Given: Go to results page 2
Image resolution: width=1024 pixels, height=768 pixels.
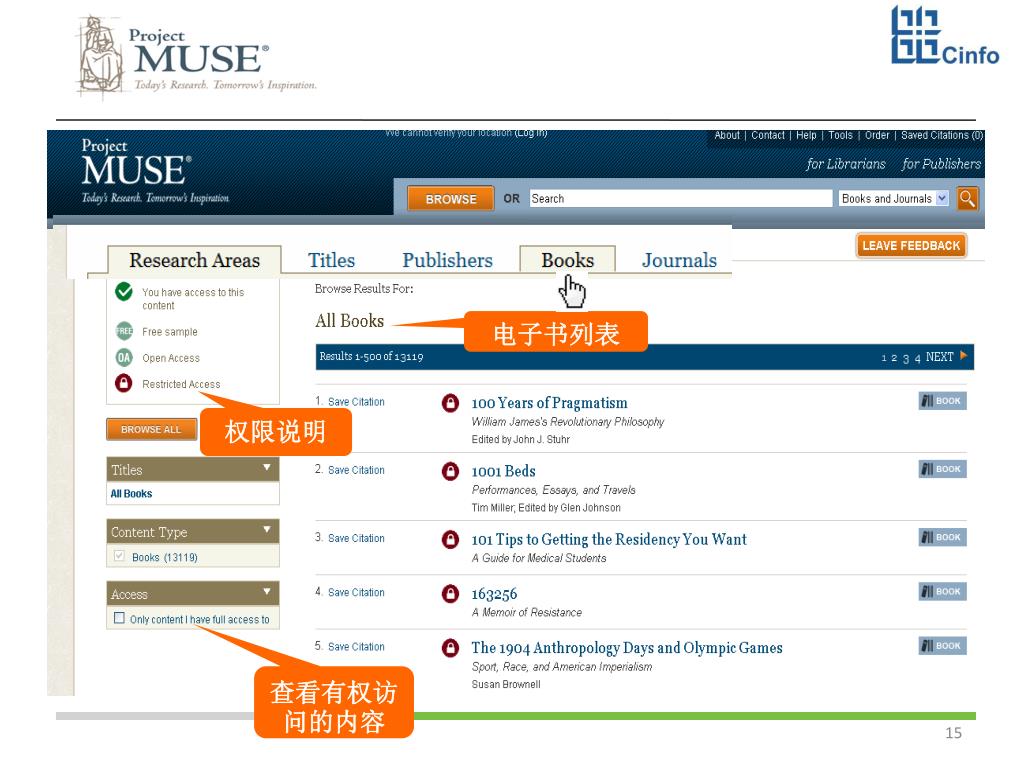Looking at the screenshot, I should [894, 358].
